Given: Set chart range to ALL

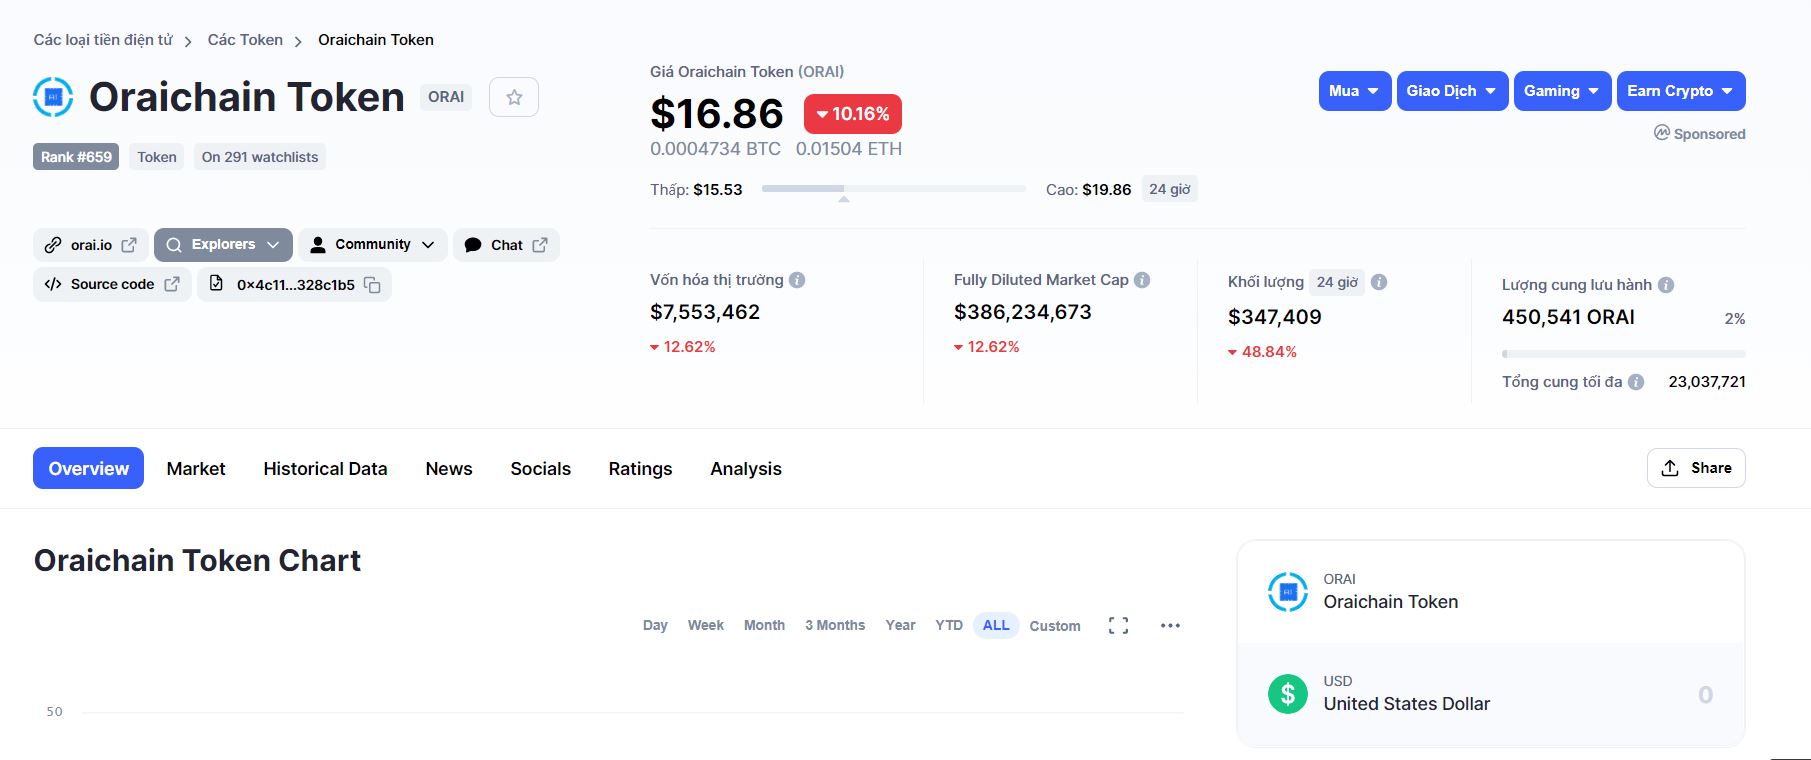Looking at the screenshot, I should (x=996, y=625).
